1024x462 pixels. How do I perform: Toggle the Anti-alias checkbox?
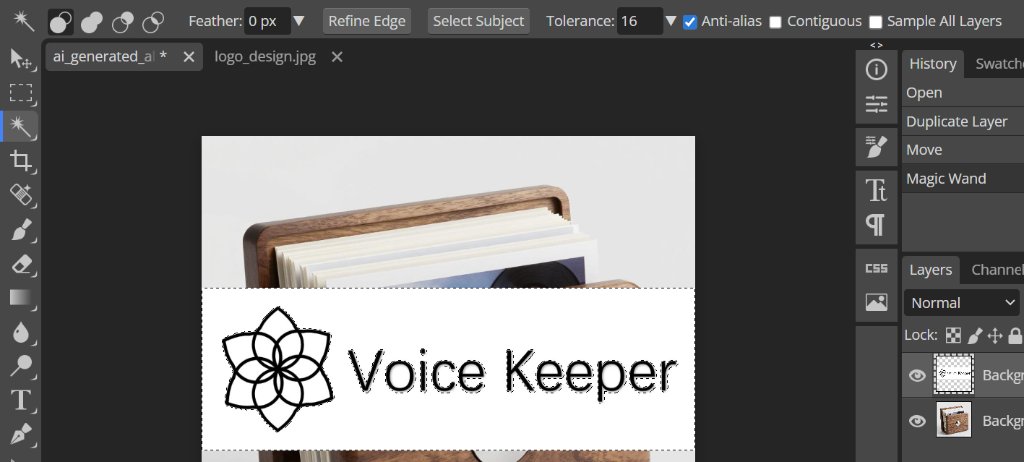click(x=690, y=22)
